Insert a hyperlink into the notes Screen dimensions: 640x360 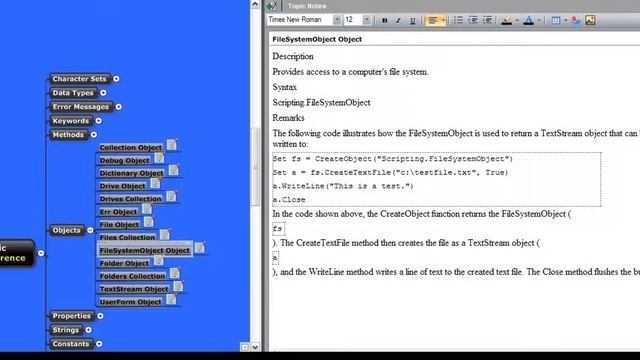(576, 20)
